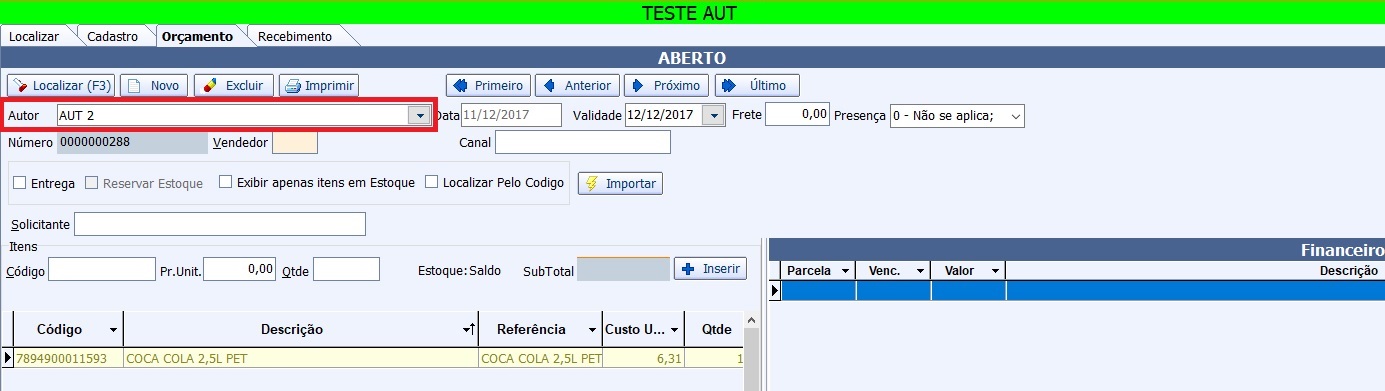Open the Validade date picker
This screenshot has width=1385, height=391.
pos(713,116)
